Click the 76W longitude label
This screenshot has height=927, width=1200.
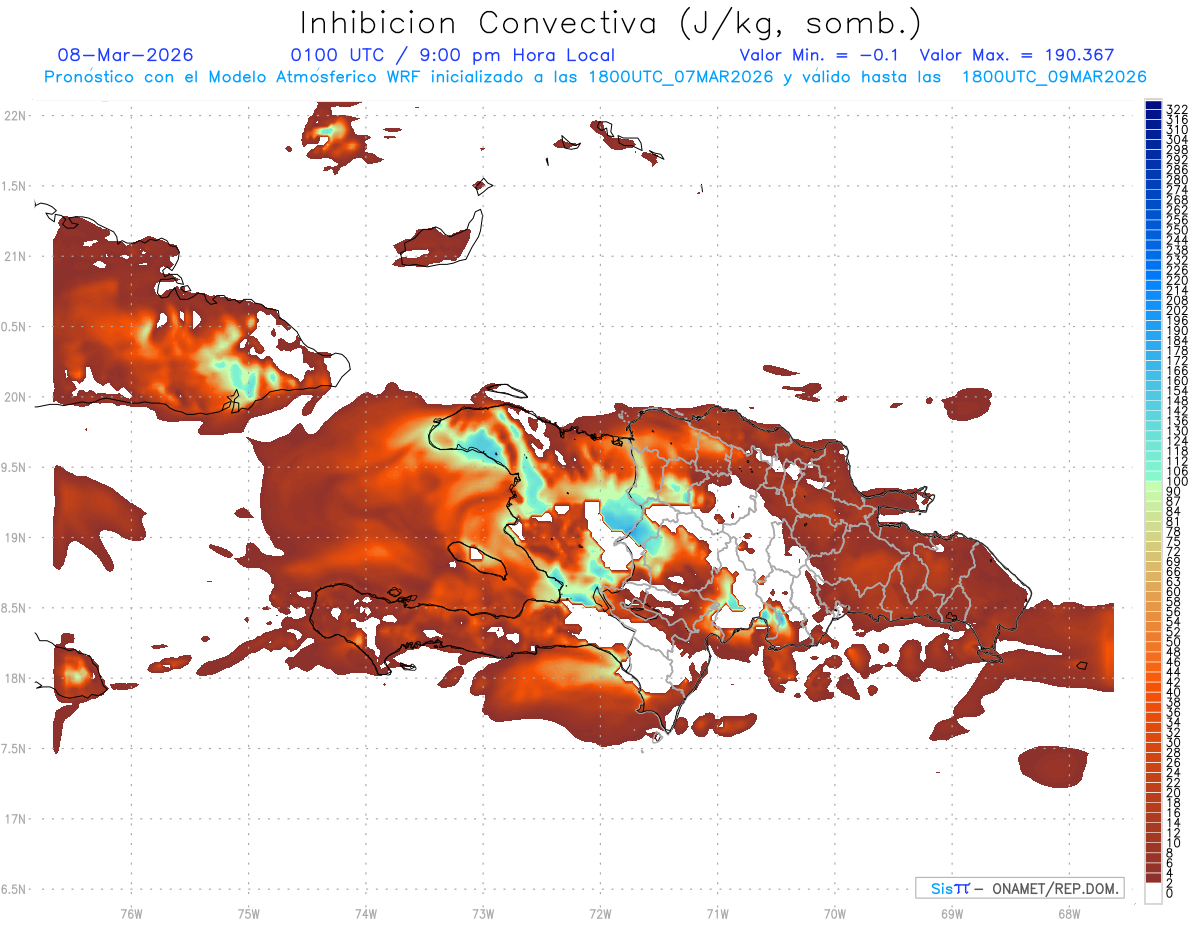click(131, 913)
